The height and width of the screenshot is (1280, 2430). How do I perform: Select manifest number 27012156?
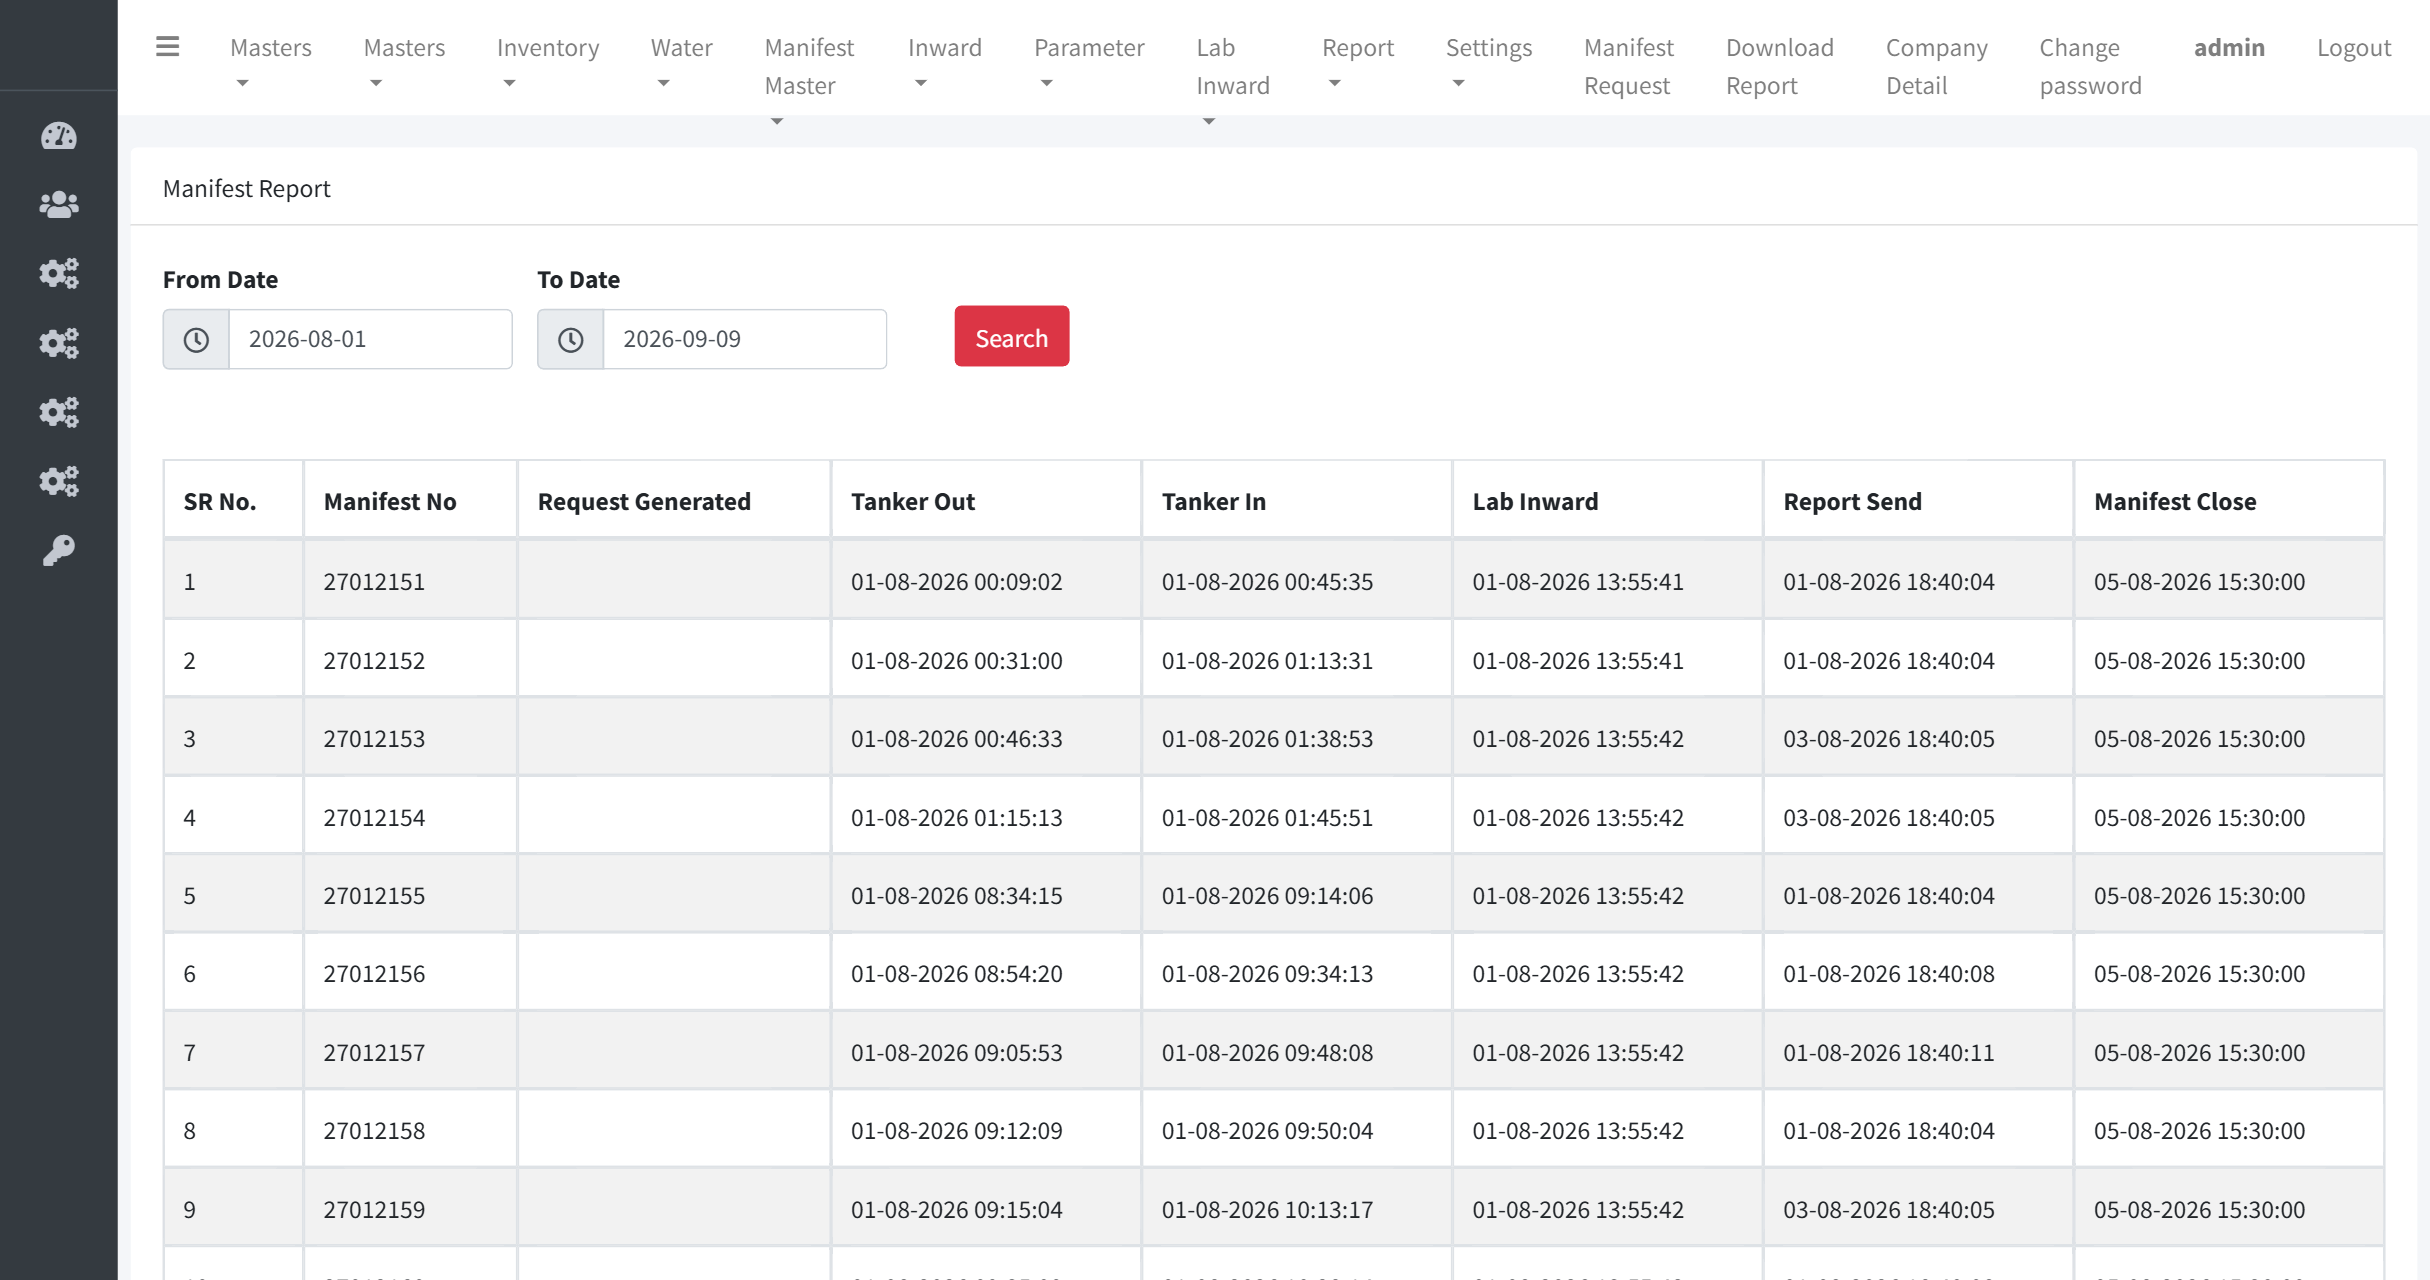(374, 974)
